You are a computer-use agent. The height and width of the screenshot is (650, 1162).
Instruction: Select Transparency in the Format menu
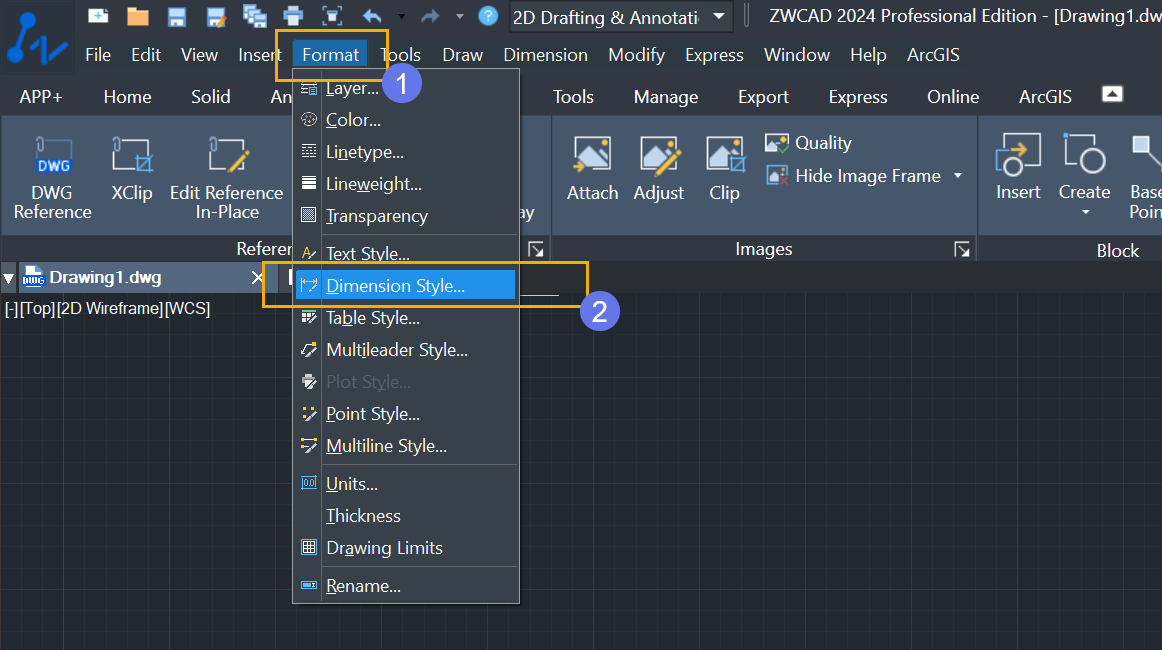click(x=406, y=216)
